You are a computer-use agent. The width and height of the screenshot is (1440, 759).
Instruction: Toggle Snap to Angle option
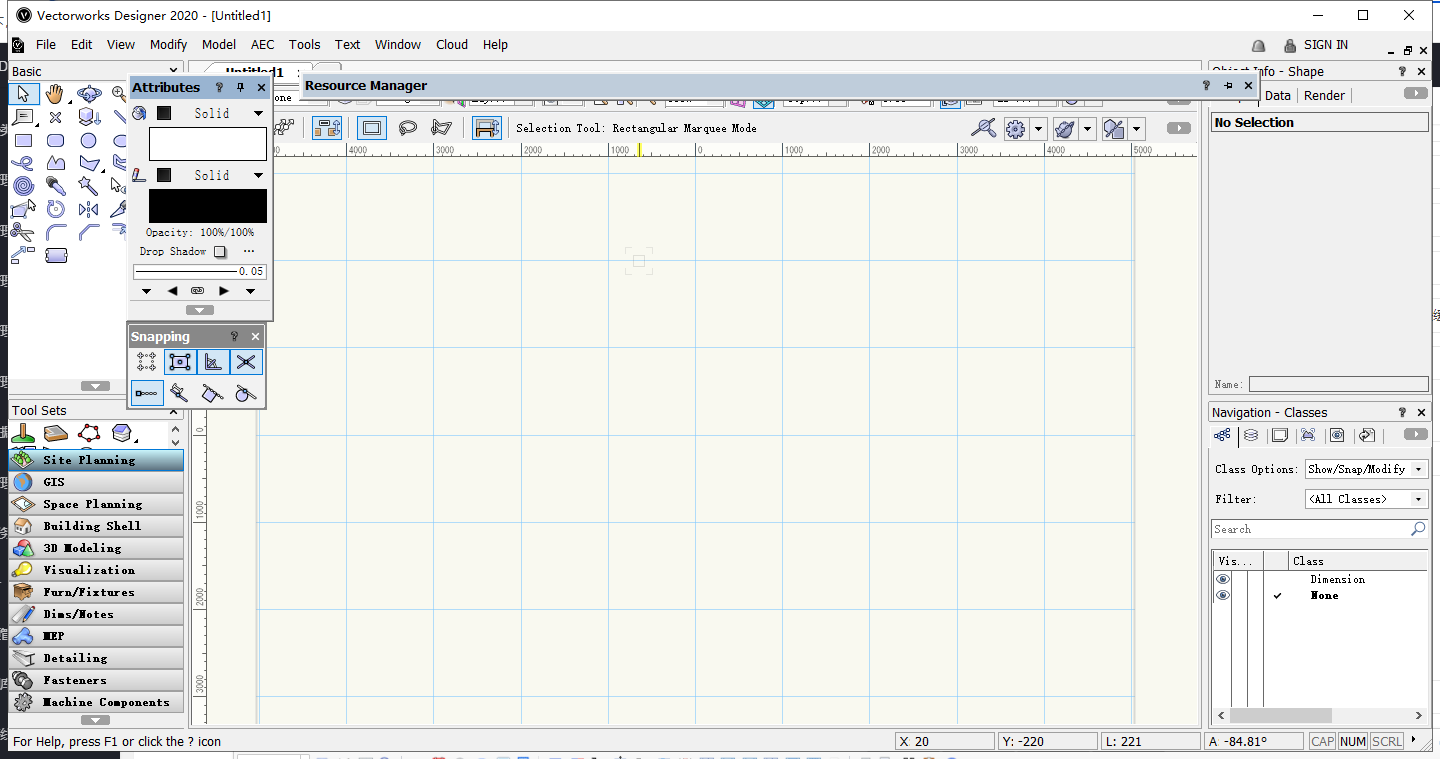click(212, 362)
